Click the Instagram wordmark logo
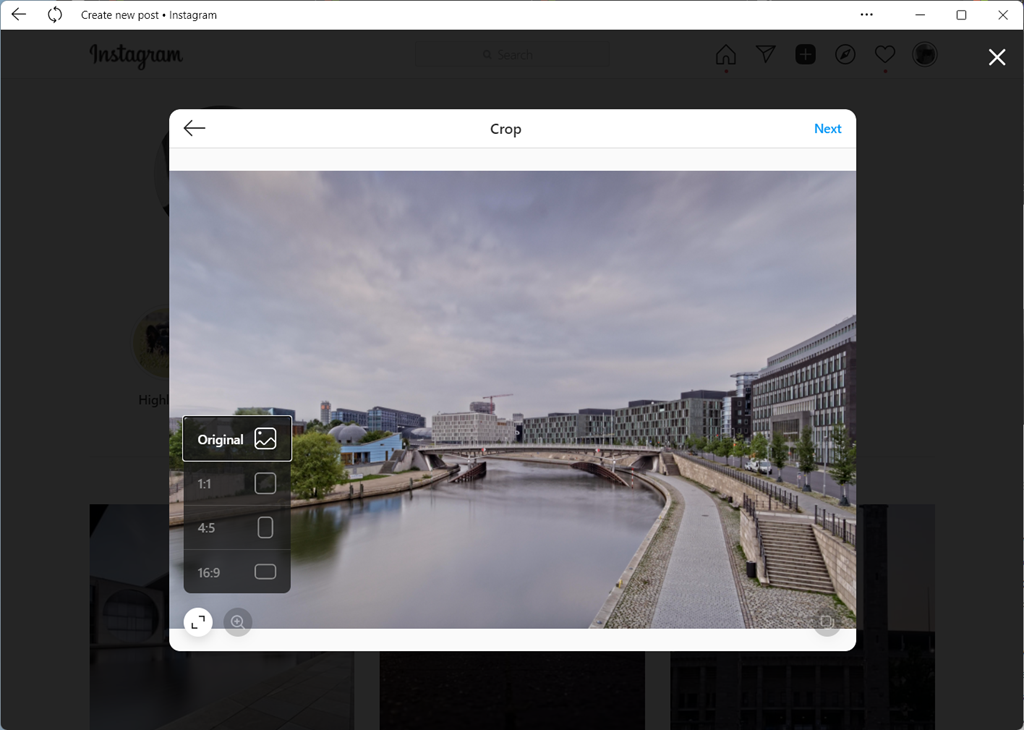 click(136, 56)
